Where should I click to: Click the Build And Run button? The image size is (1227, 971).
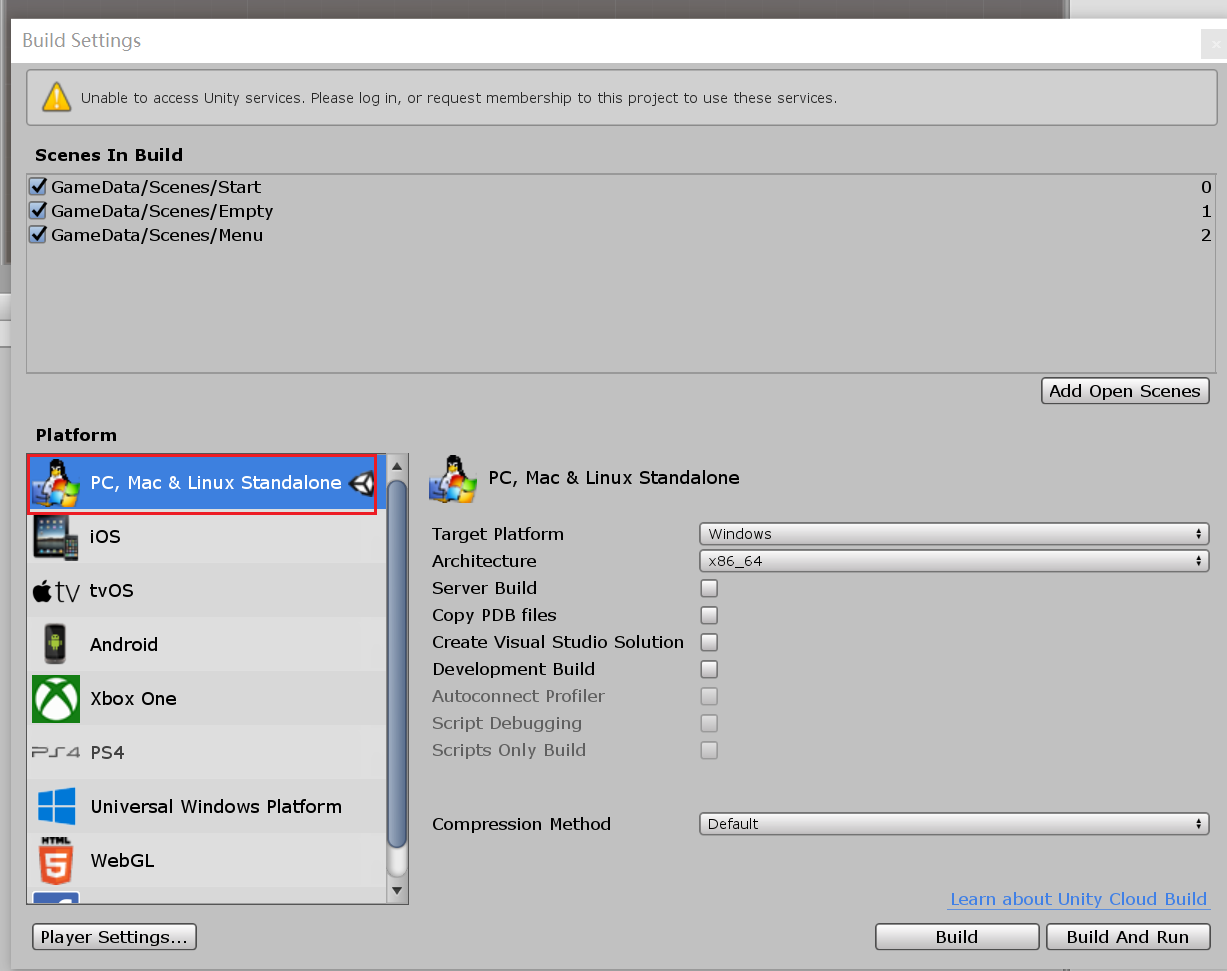pos(1128,937)
